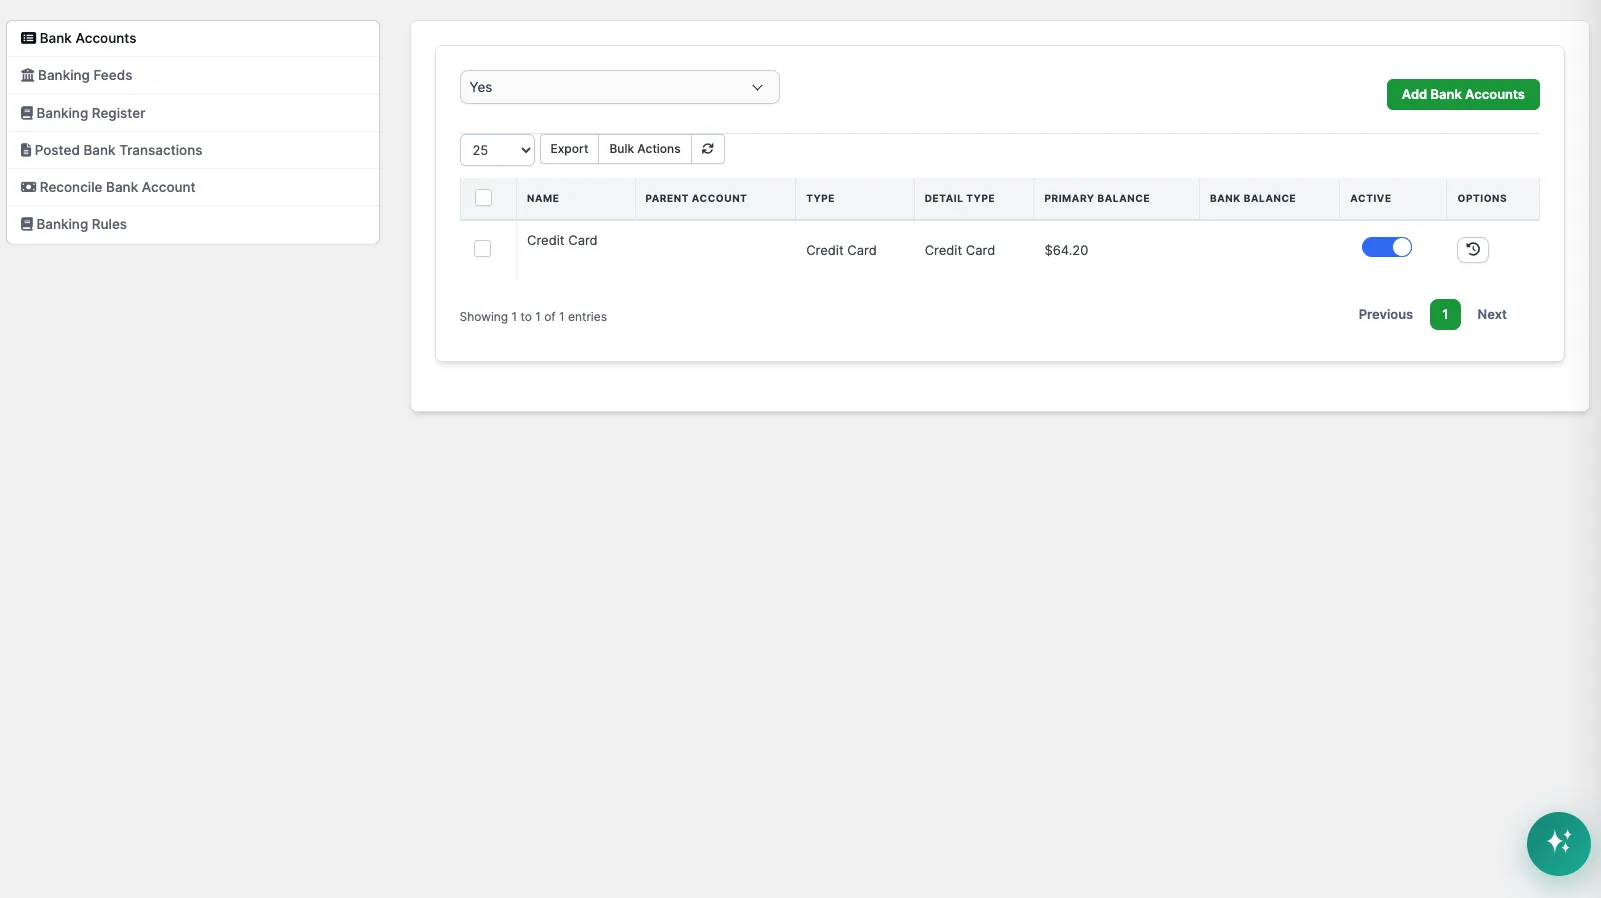1601x898 pixels.
Task: Toggle the Credit Card active switch
Action: tap(1386, 247)
